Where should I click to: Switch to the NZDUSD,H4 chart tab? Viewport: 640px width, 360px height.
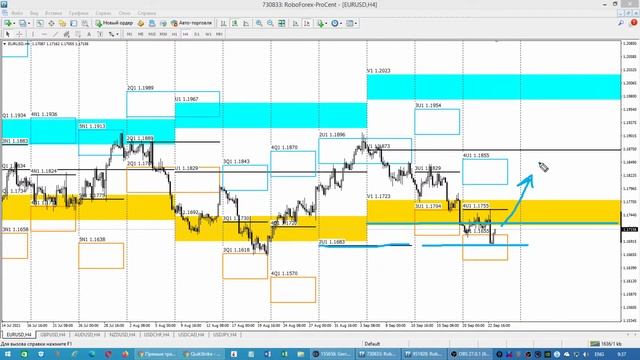point(122,335)
